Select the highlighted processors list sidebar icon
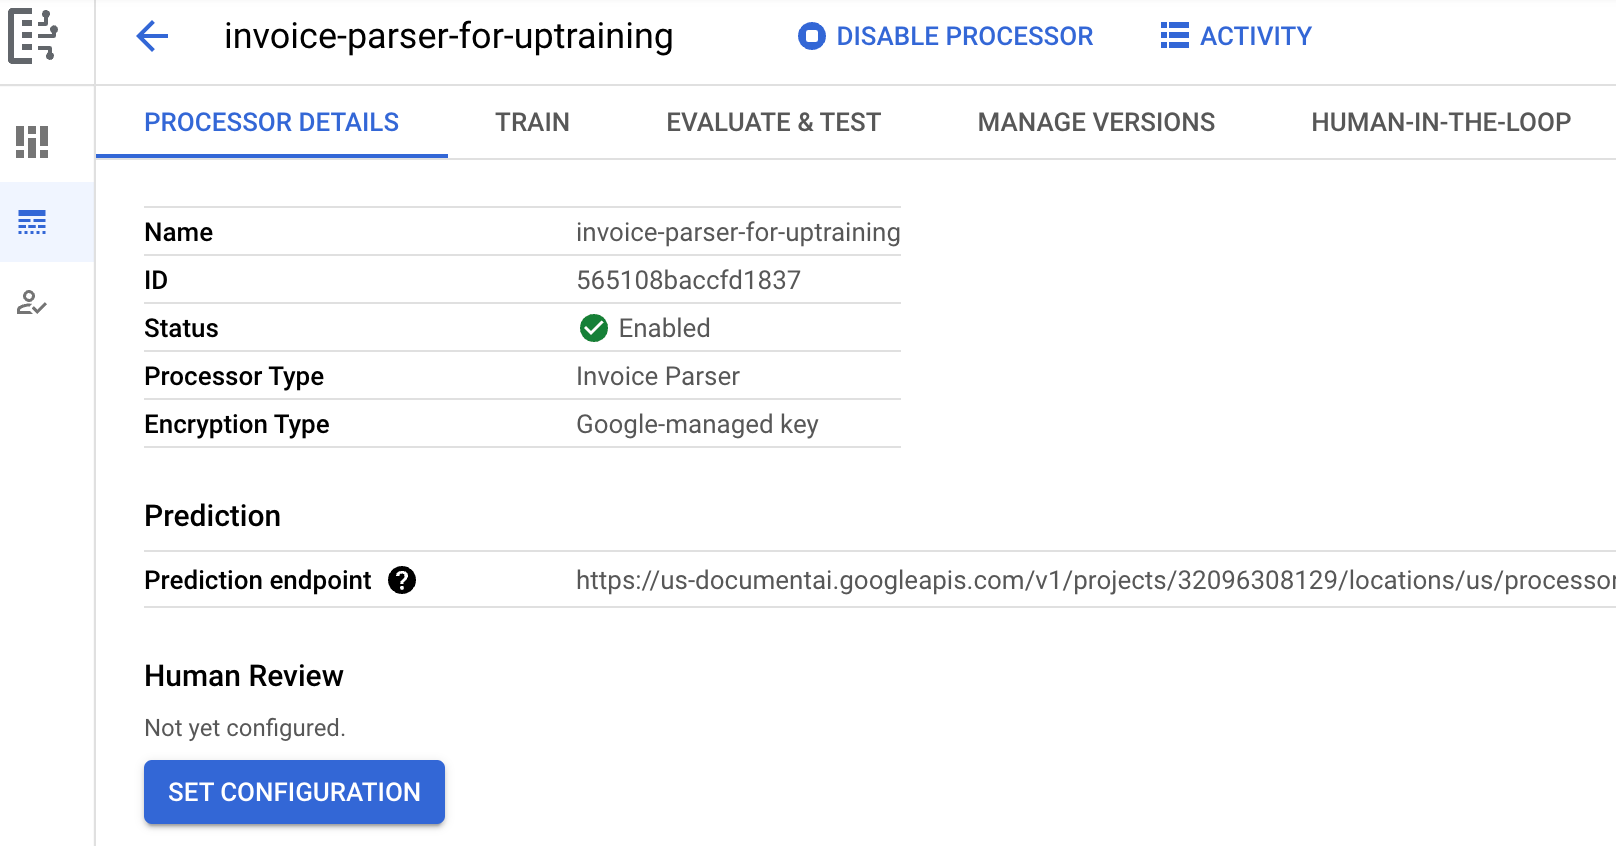 [32, 222]
